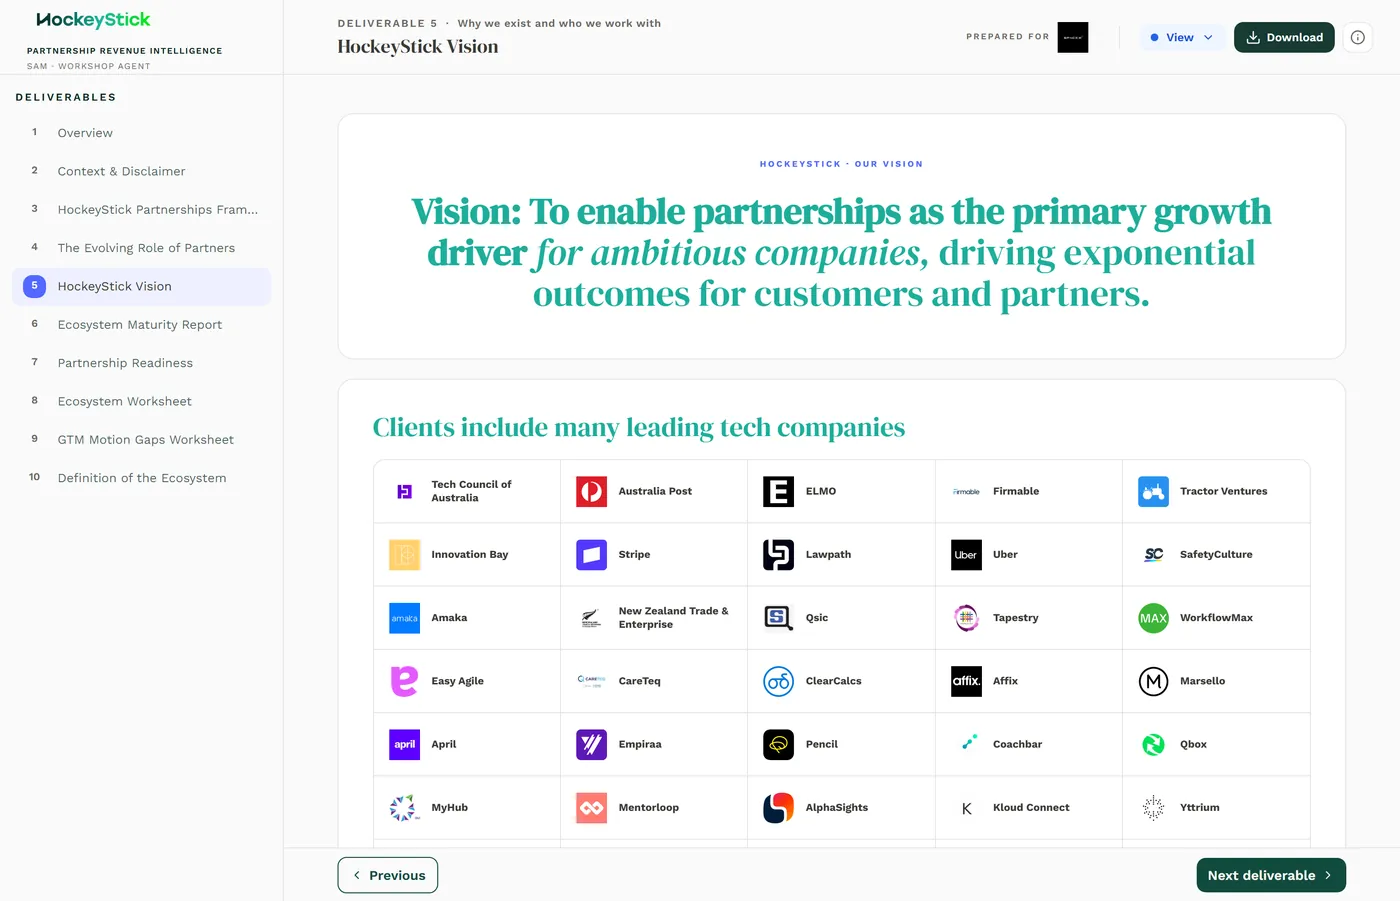
Task: Click the Innovation Bay logo
Action: 404,555
